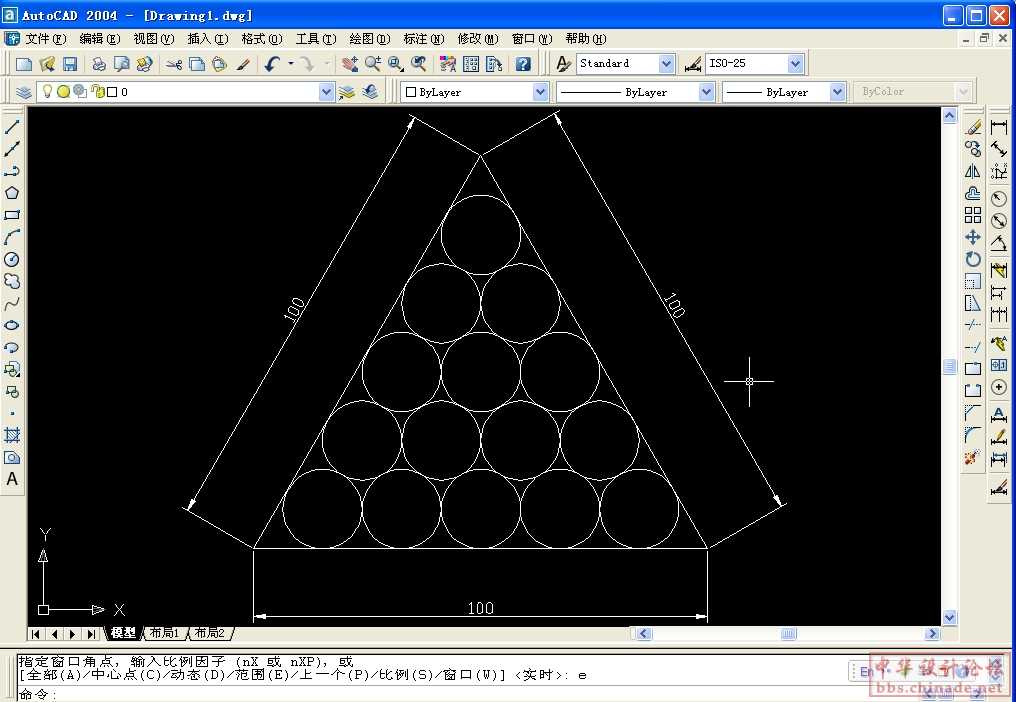Click the Angular Dimension tool
Image resolution: width=1016 pixels, height=702 pixels.
point(999,243)
